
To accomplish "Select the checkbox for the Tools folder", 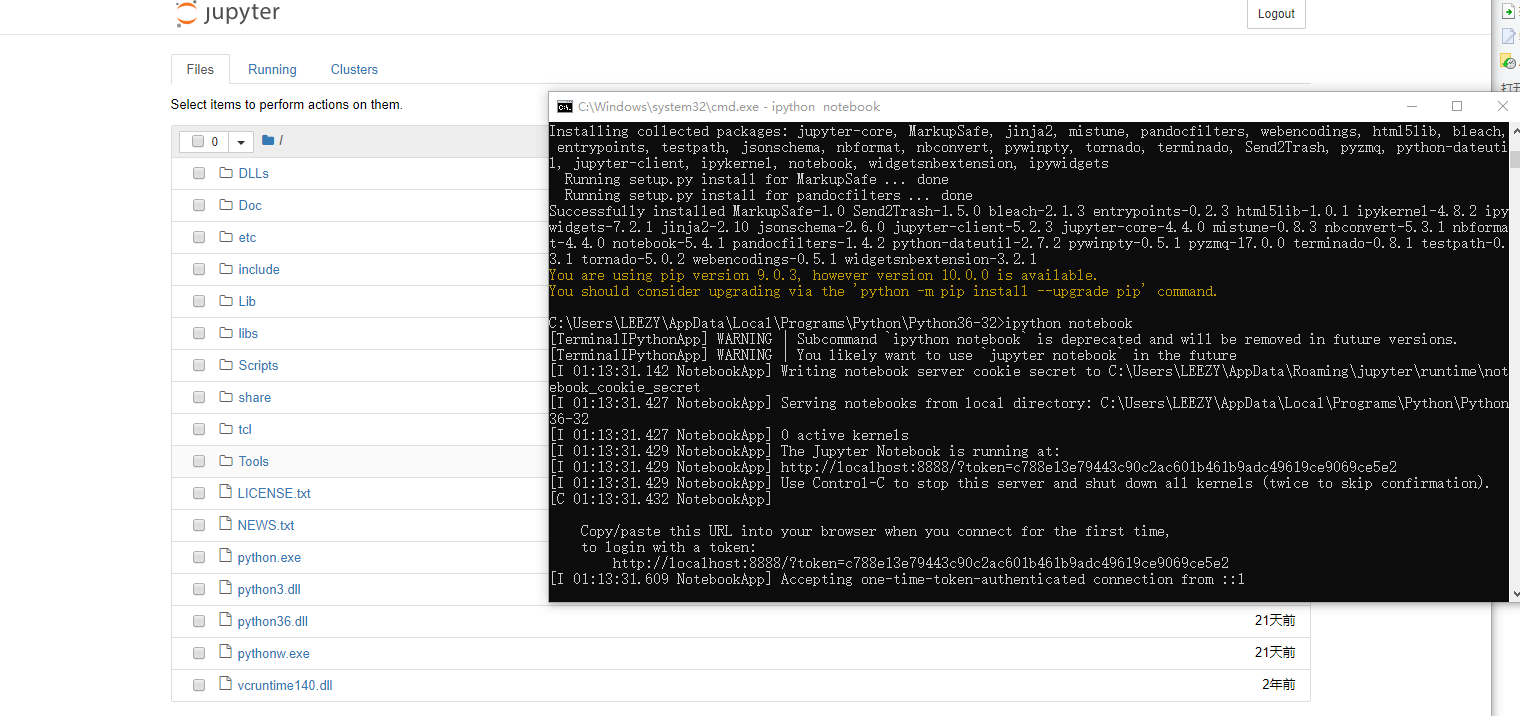I will [x=199, y=461].
